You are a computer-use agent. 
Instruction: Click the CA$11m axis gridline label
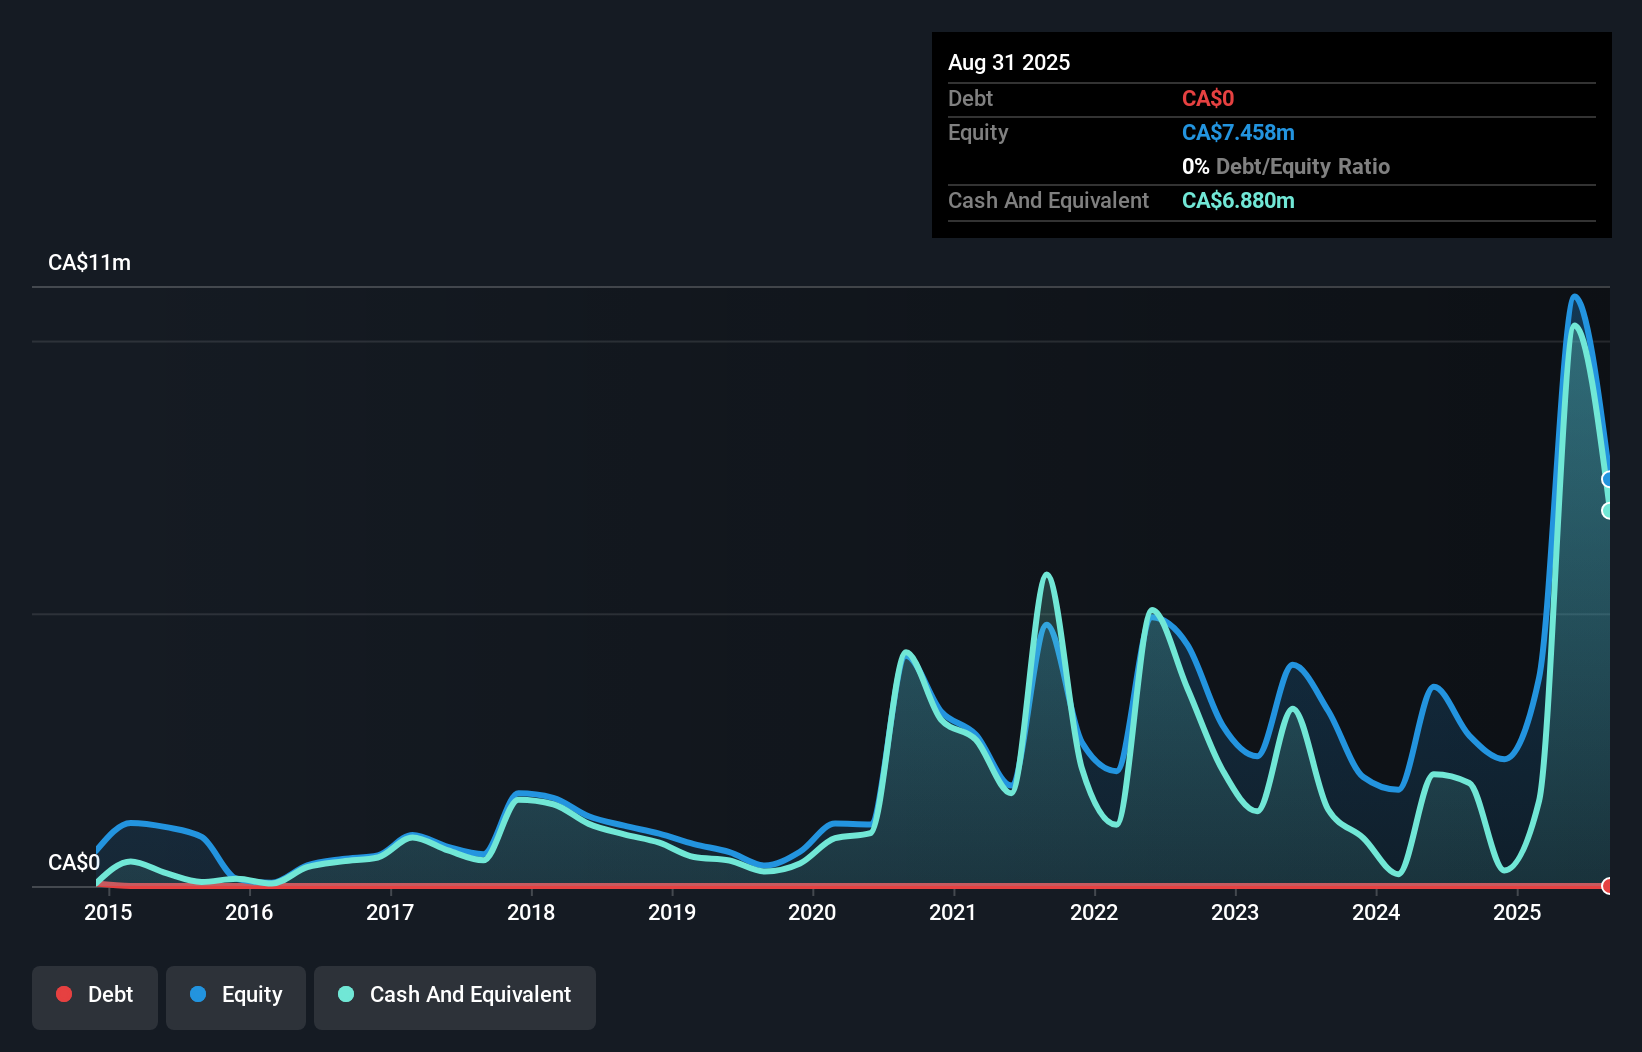88,262
